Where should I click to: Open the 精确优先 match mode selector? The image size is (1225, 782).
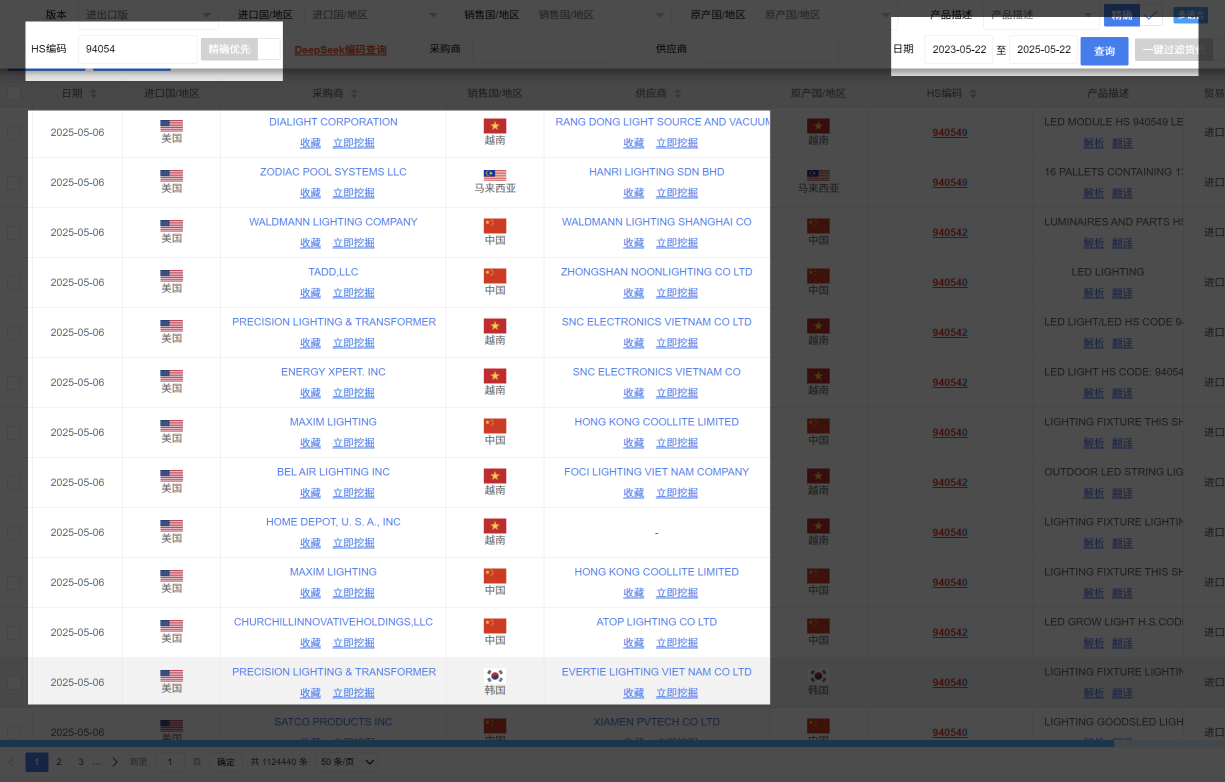coord(240,49)
